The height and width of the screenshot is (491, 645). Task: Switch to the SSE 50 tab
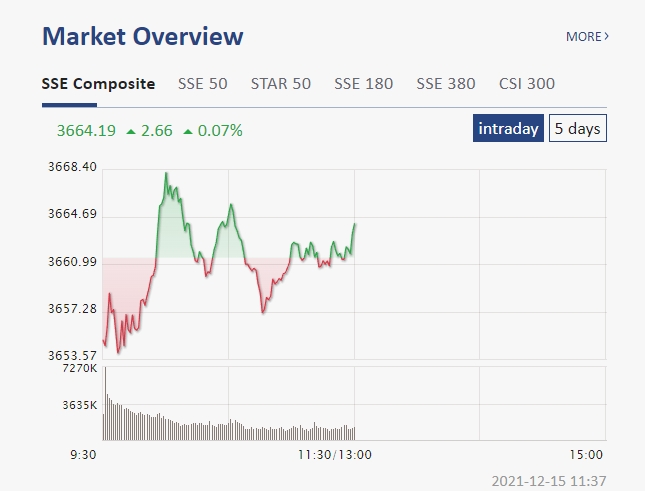[203, 84]
